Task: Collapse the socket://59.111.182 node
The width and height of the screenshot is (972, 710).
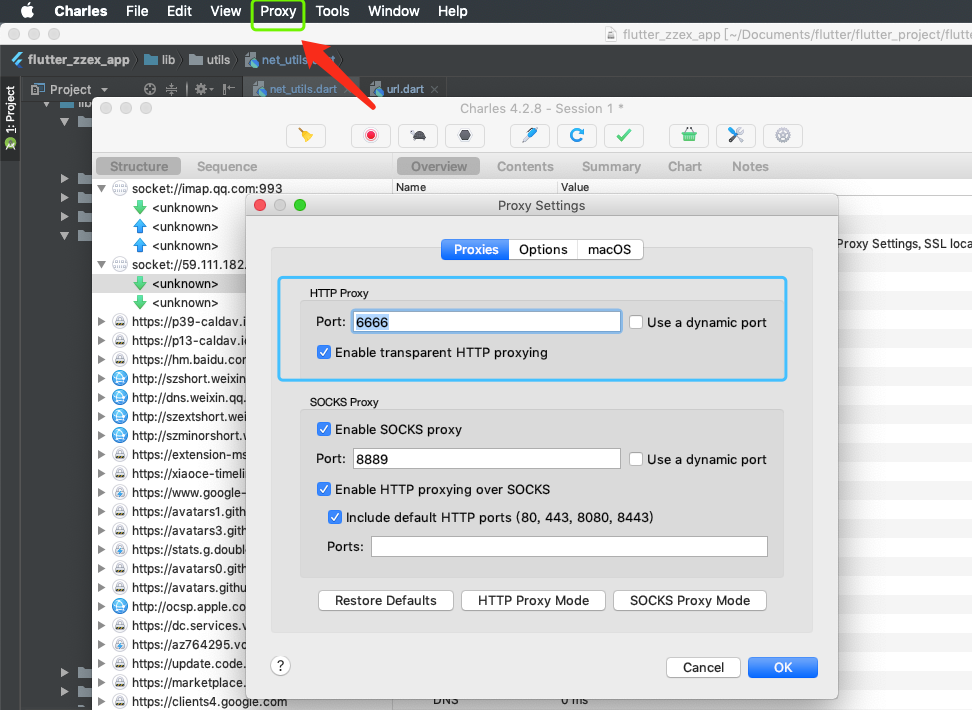Action: (102, 265)
